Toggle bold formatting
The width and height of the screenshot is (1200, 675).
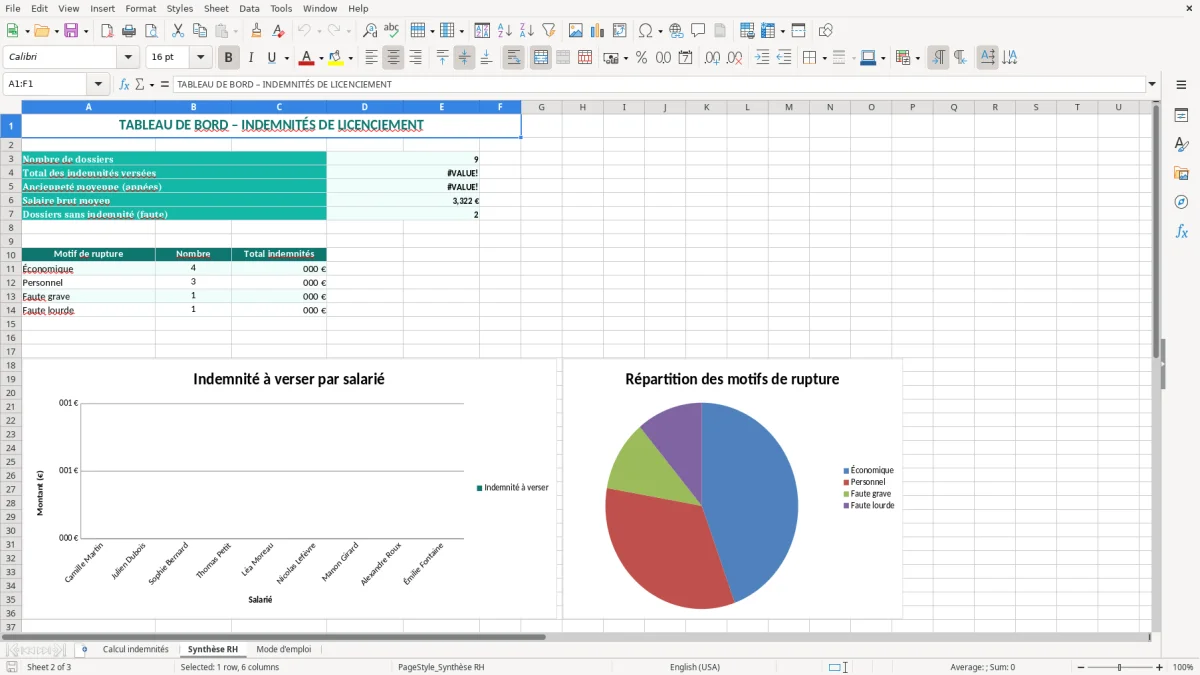(x=228, y=58)
